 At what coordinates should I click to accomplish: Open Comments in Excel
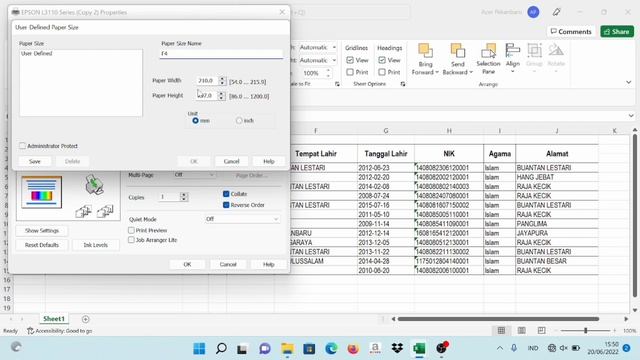[x=571, y=31]
